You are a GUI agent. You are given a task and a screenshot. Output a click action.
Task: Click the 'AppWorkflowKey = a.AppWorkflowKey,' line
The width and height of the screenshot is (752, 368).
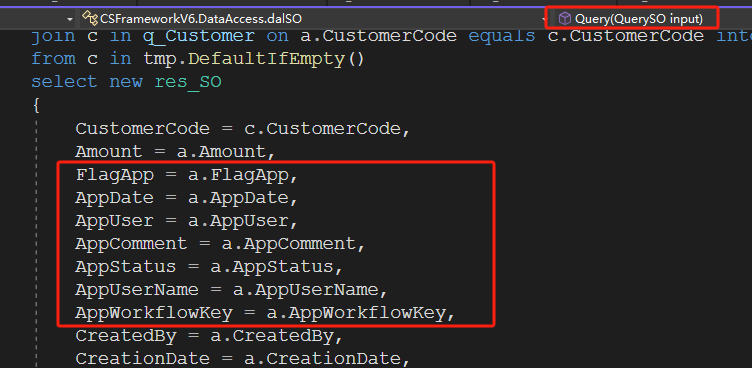(265, 313)
